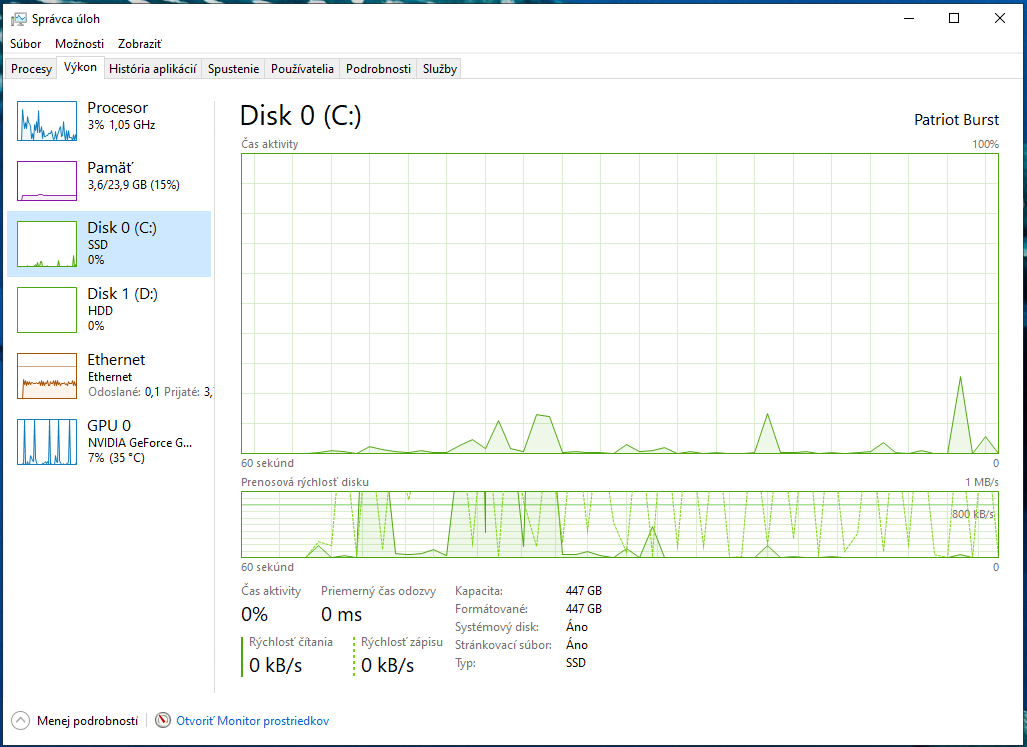Image resolution: width=1027 pixels, height=747 pixels.
Task: Open the Ethernet network graph thumbnail
Action: click(x=47, y=376)
